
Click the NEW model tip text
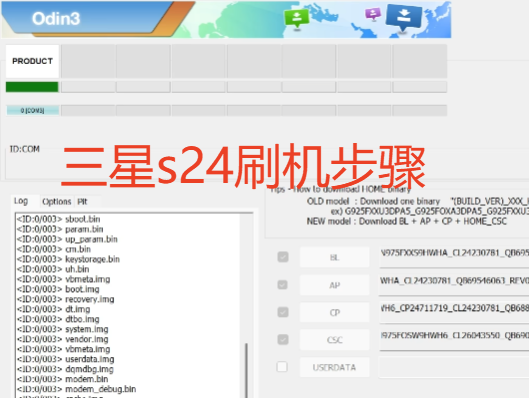tap(407, 221)
